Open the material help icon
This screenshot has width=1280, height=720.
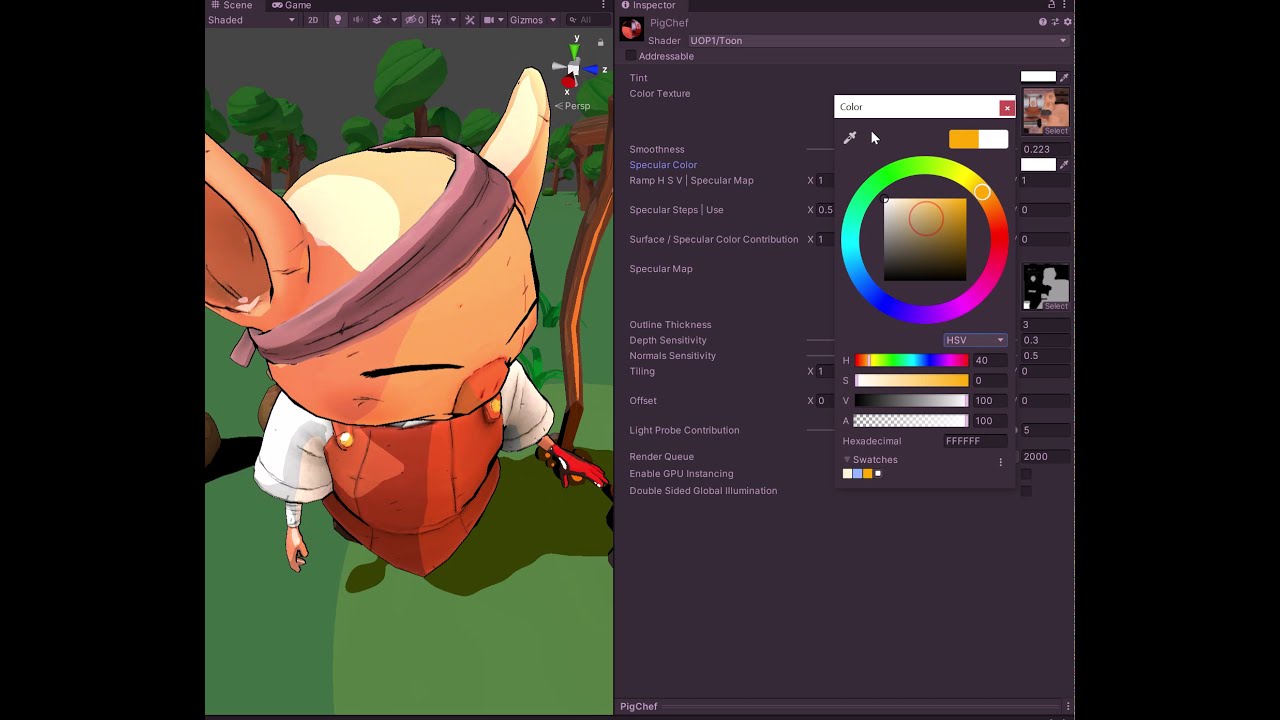pyautogui.click(x=1043, y=22)
